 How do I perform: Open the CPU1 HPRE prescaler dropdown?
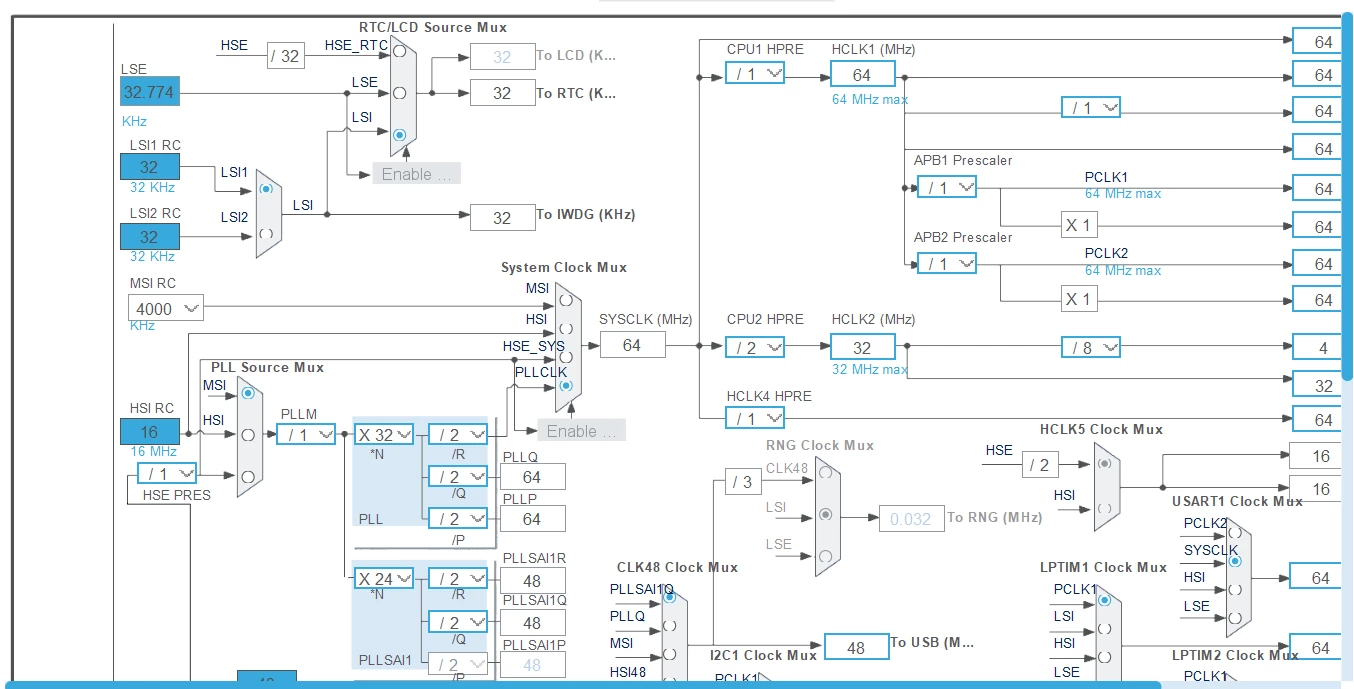(x=755, y=73)
